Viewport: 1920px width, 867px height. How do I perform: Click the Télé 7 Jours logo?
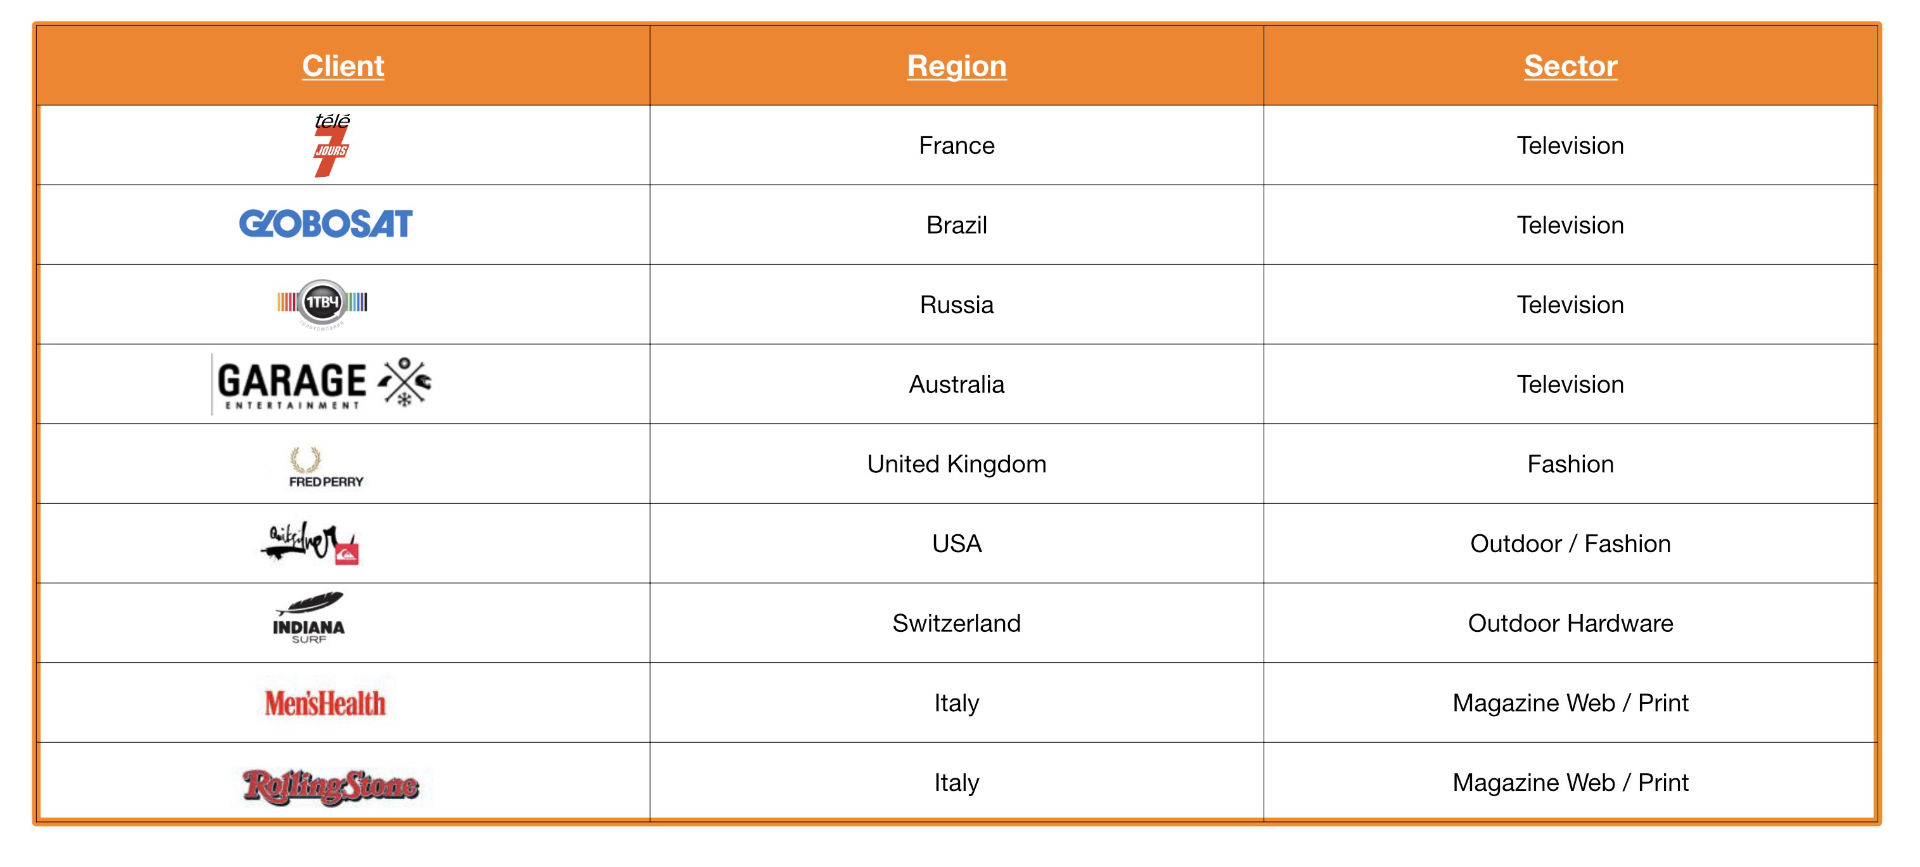click(x=331, y=145)
